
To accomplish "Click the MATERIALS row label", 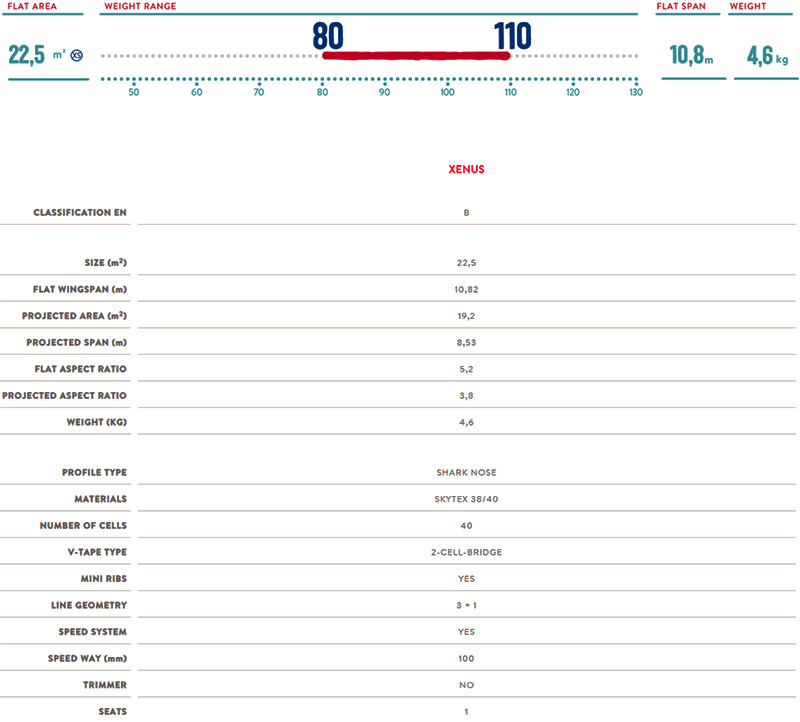I will [x=101, y=499].
